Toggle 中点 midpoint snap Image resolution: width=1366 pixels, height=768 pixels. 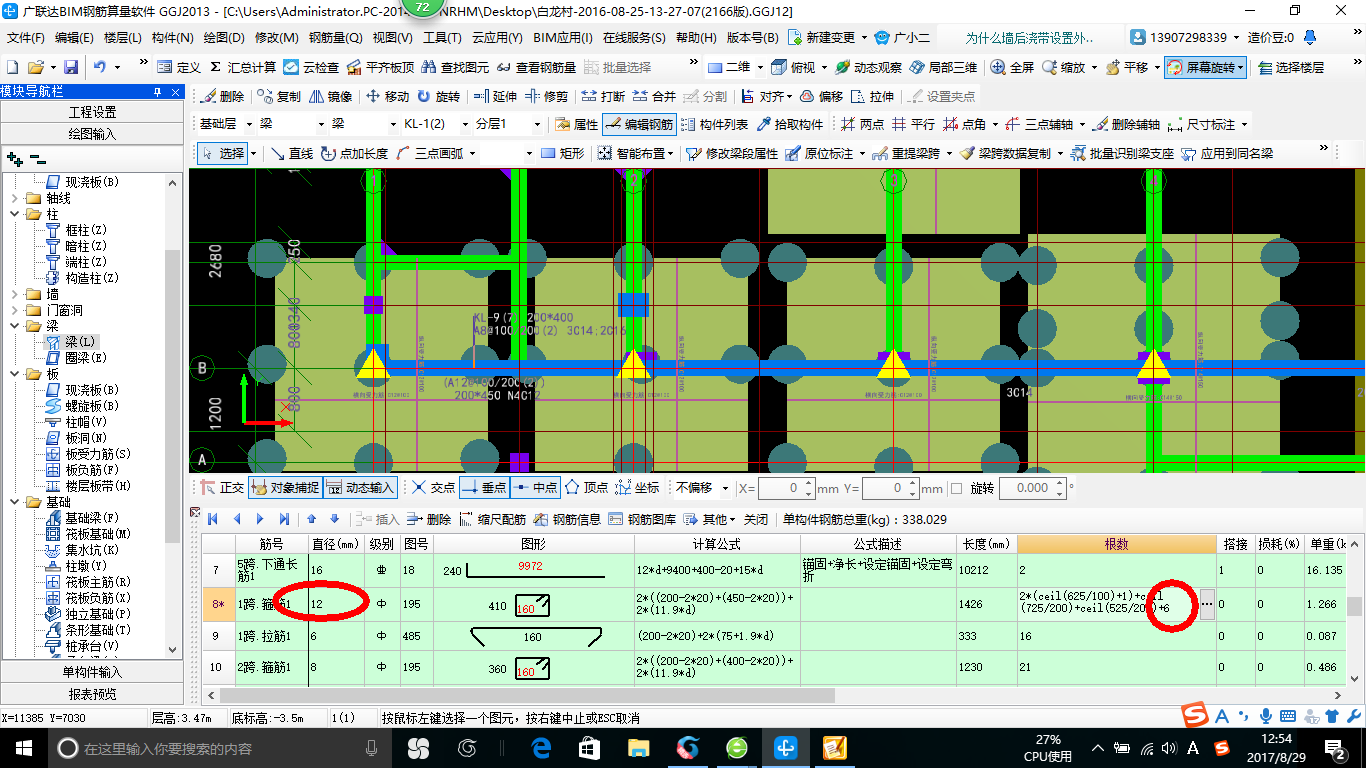tap(535, 487)
